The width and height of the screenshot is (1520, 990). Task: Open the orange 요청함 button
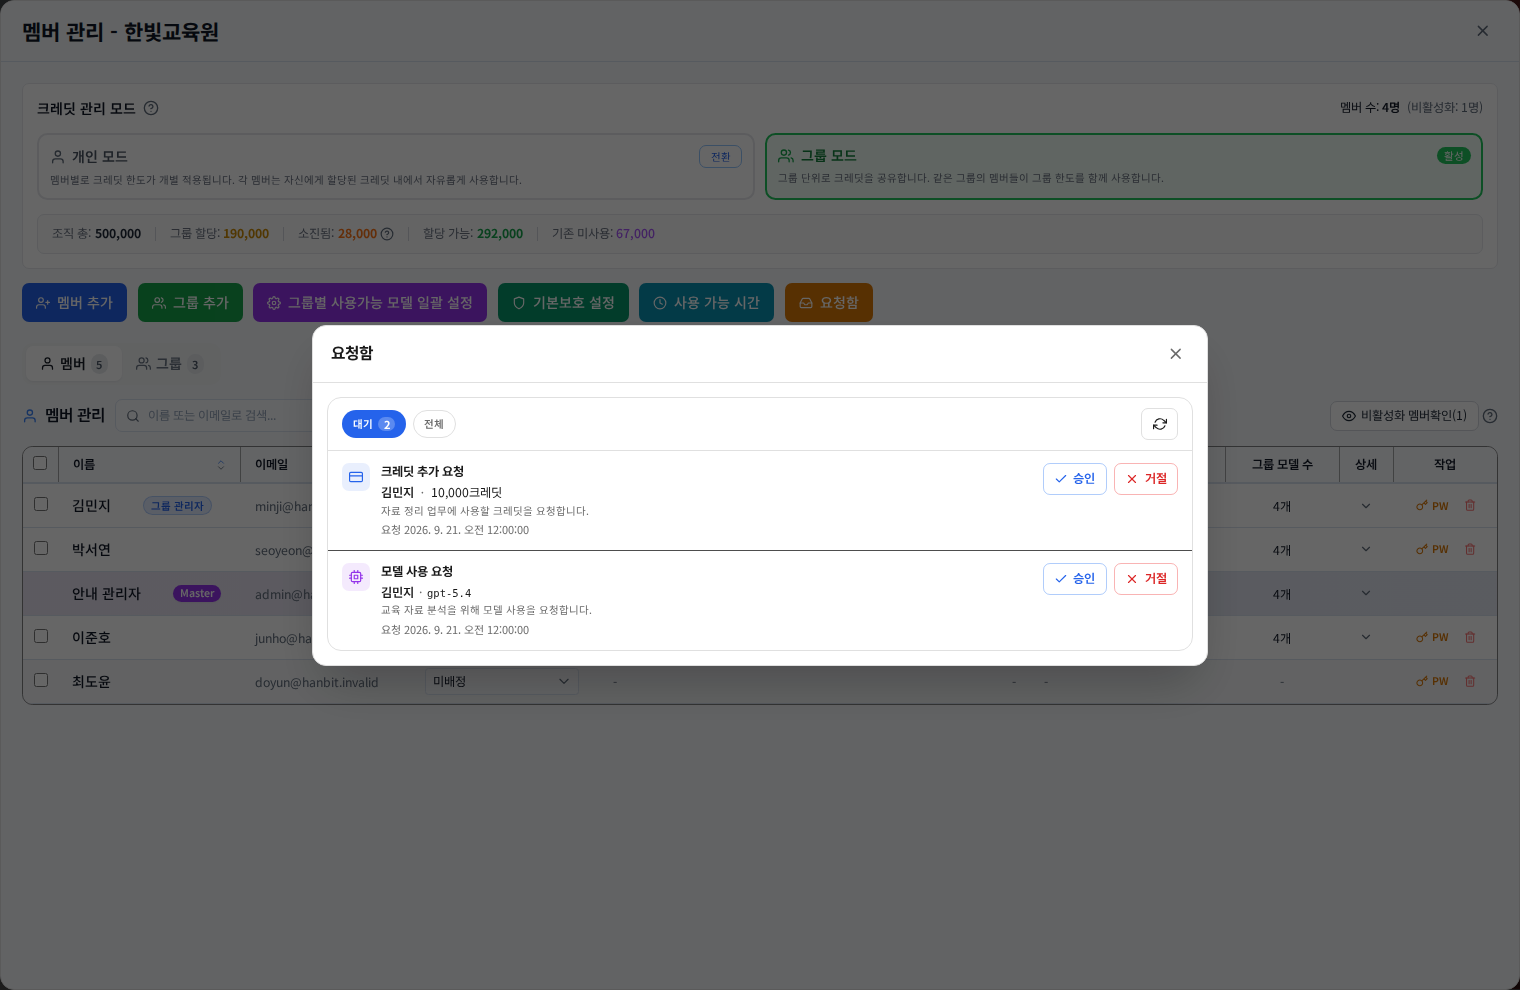[x=828, y=303]
